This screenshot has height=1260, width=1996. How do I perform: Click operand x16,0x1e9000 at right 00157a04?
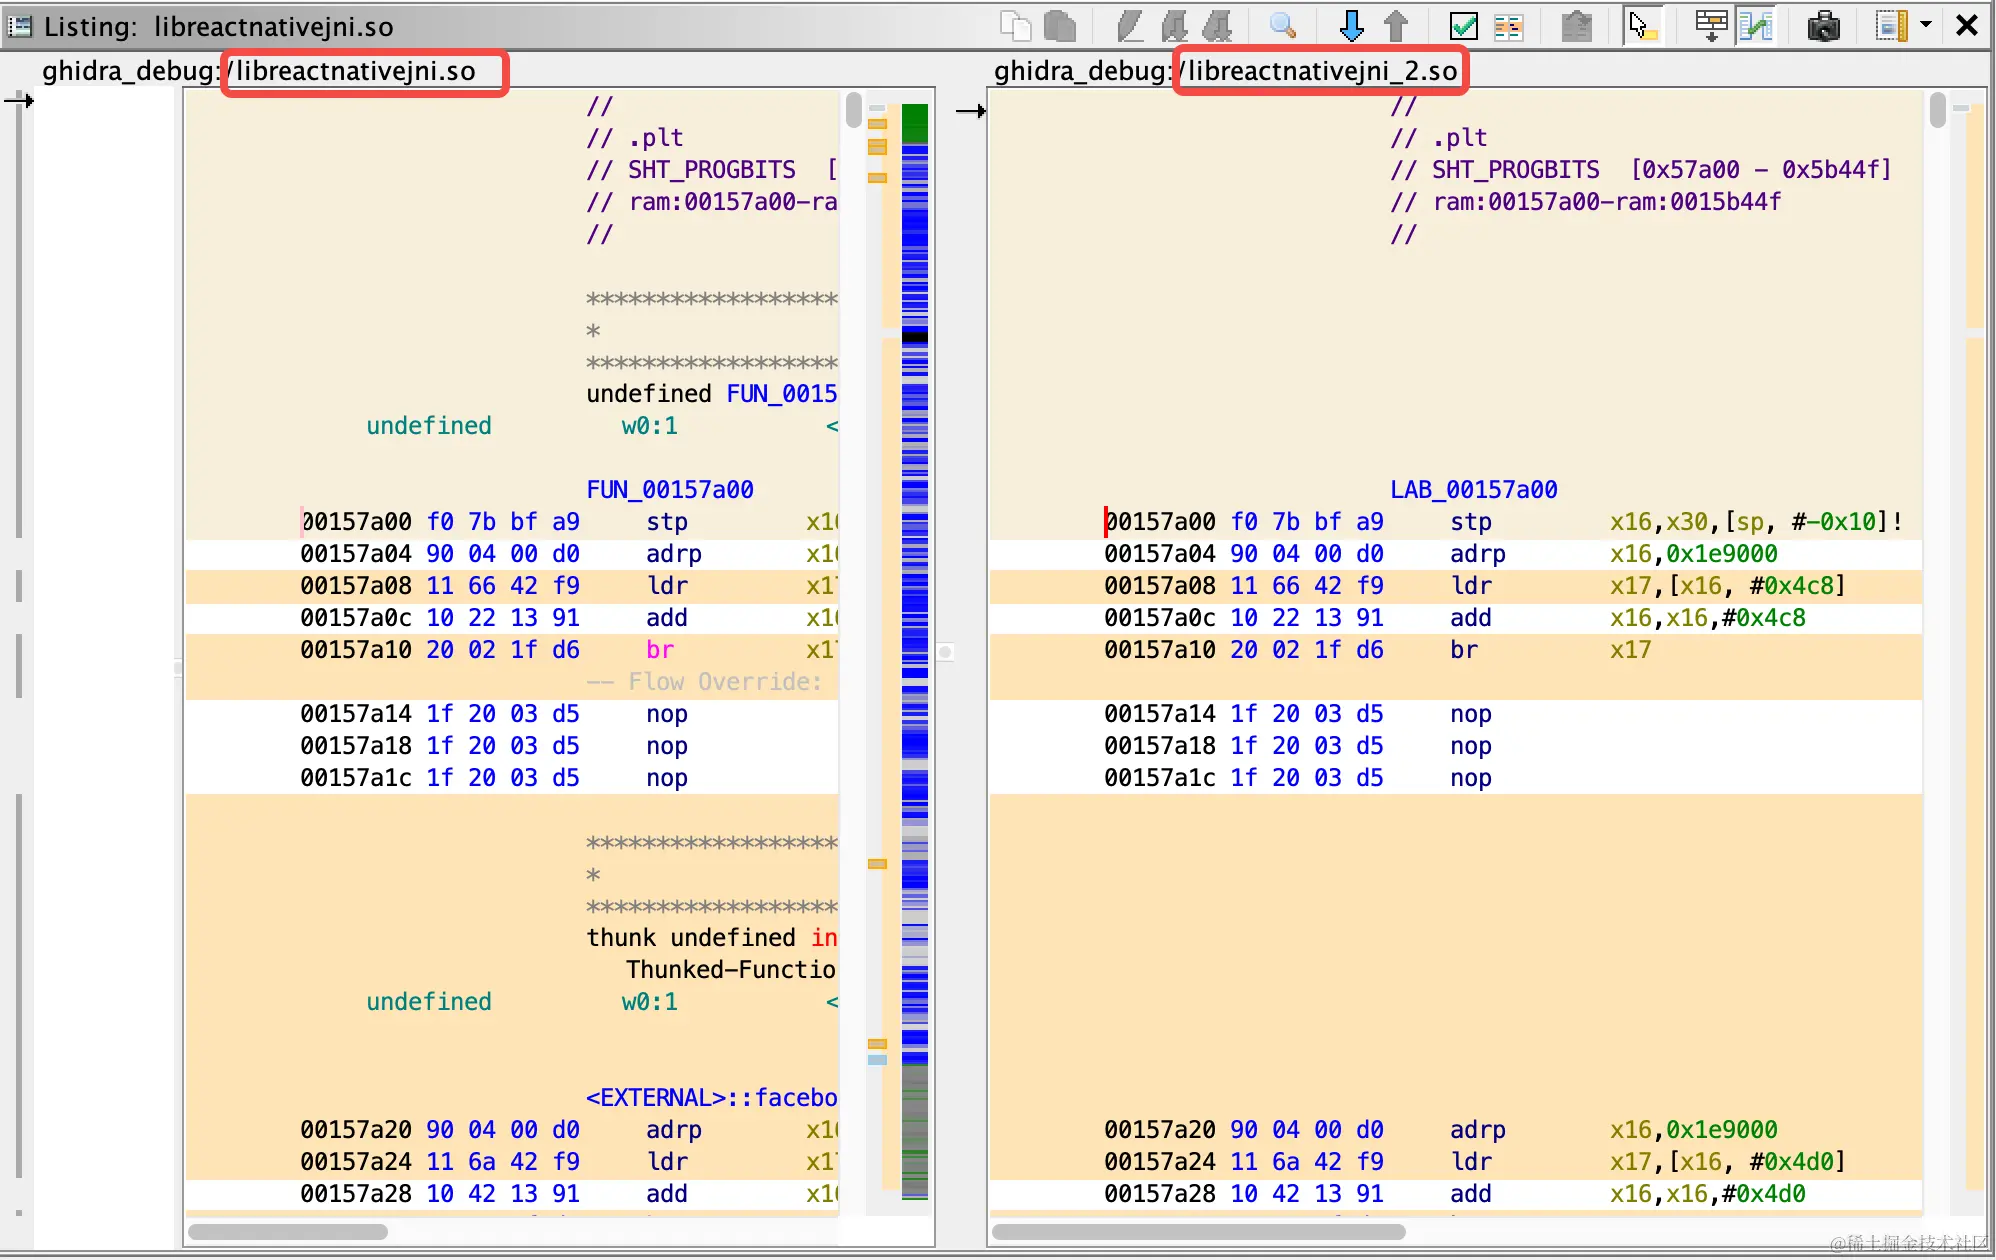[x=1693, y=554]
